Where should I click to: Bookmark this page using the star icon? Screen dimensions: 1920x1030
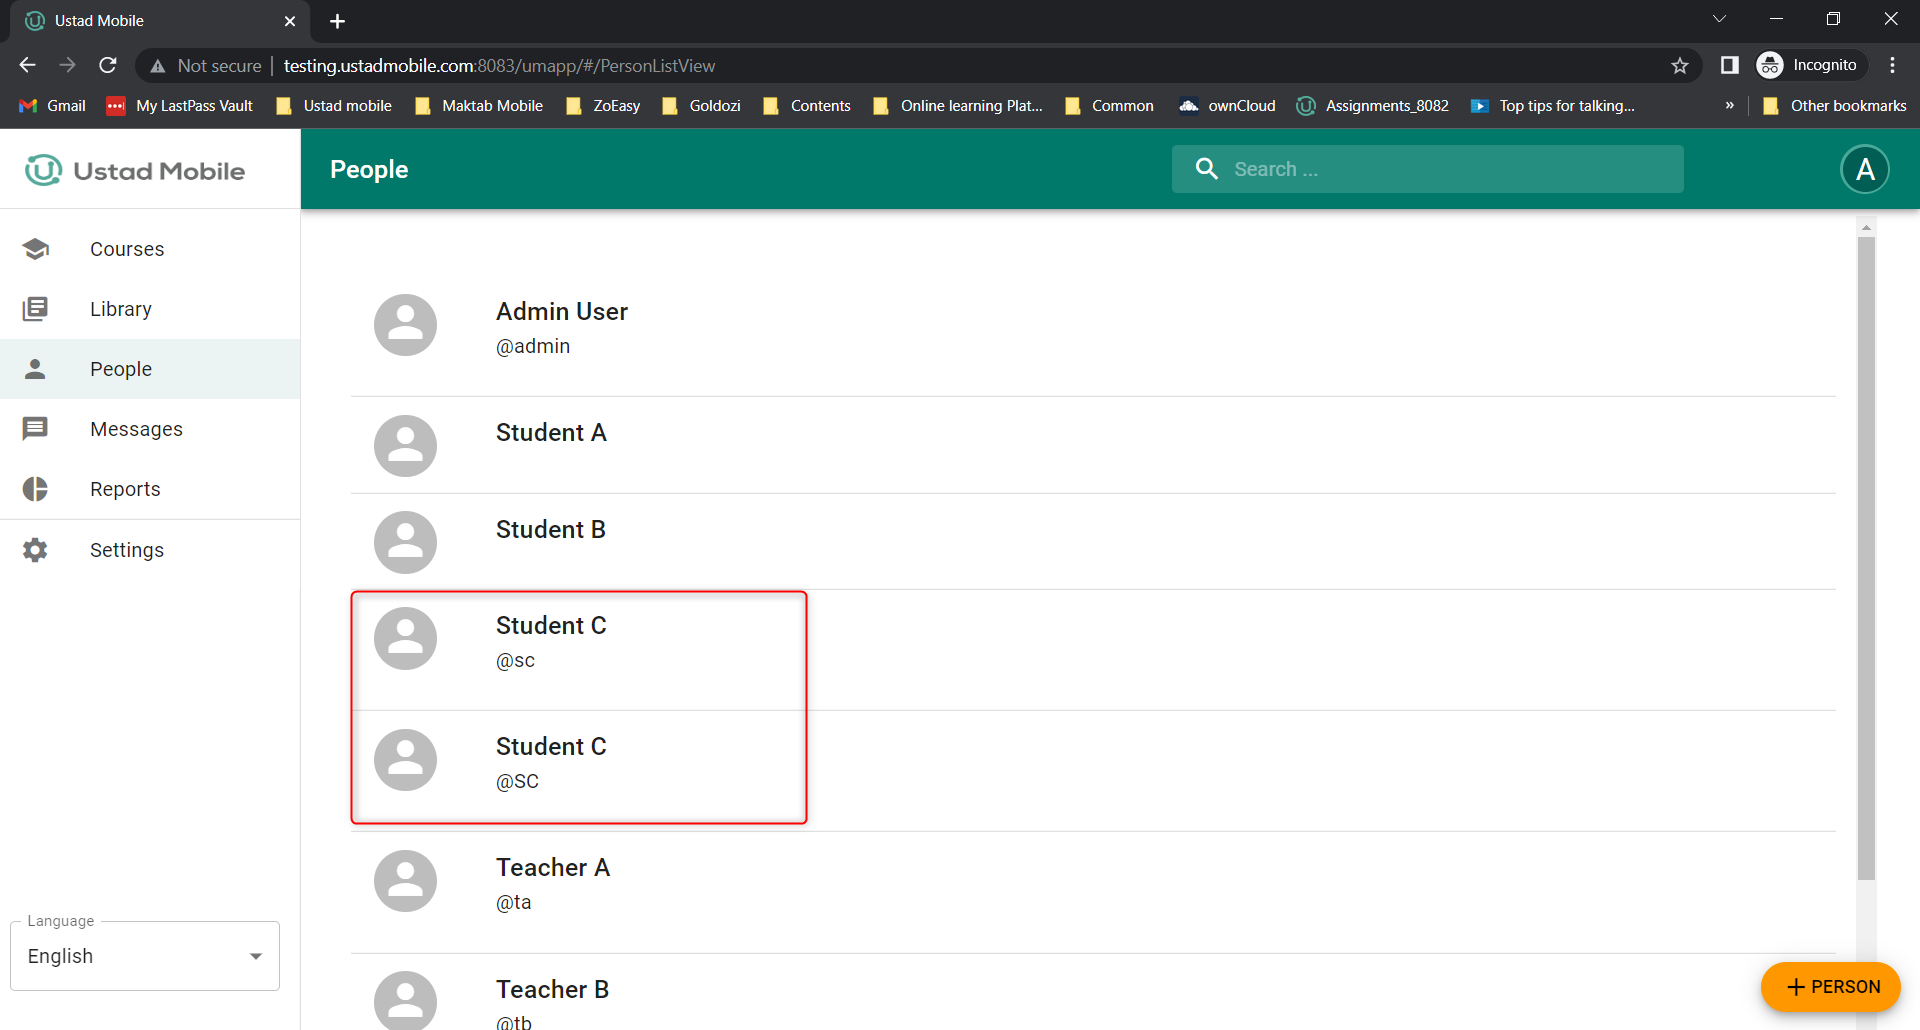[1680, 65]
